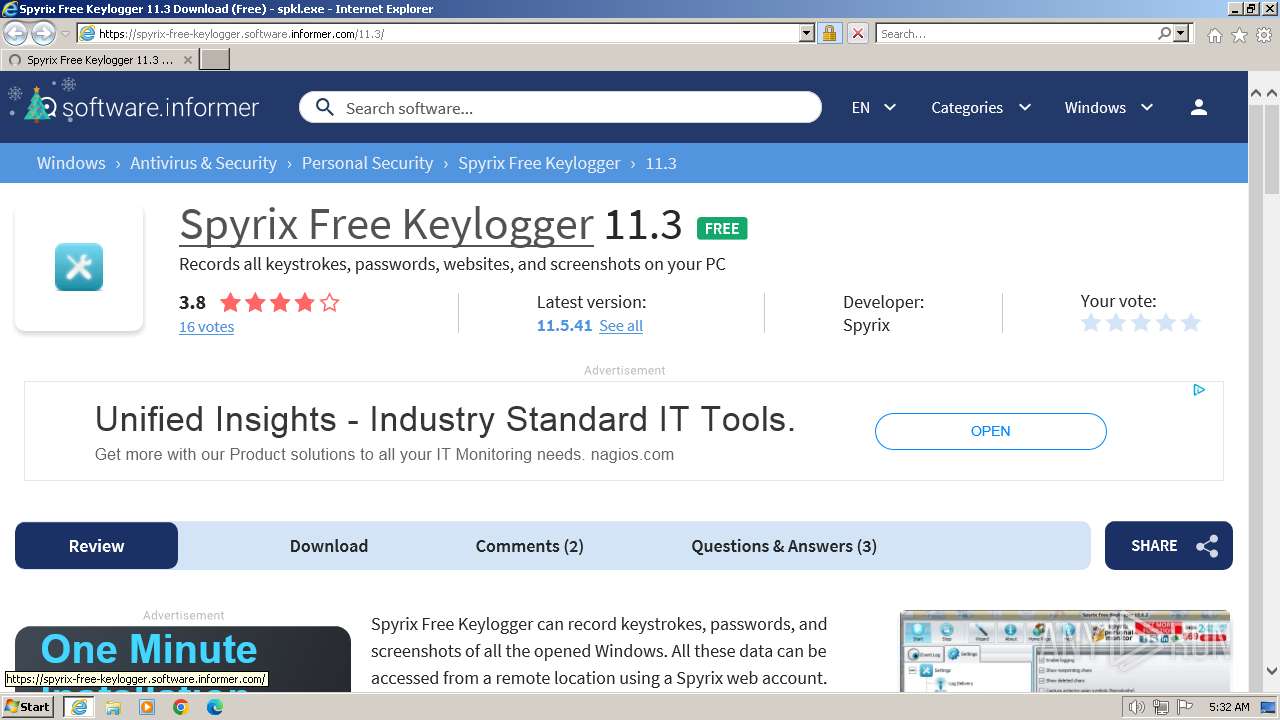Switch to the Review tab

coord(96,546)
